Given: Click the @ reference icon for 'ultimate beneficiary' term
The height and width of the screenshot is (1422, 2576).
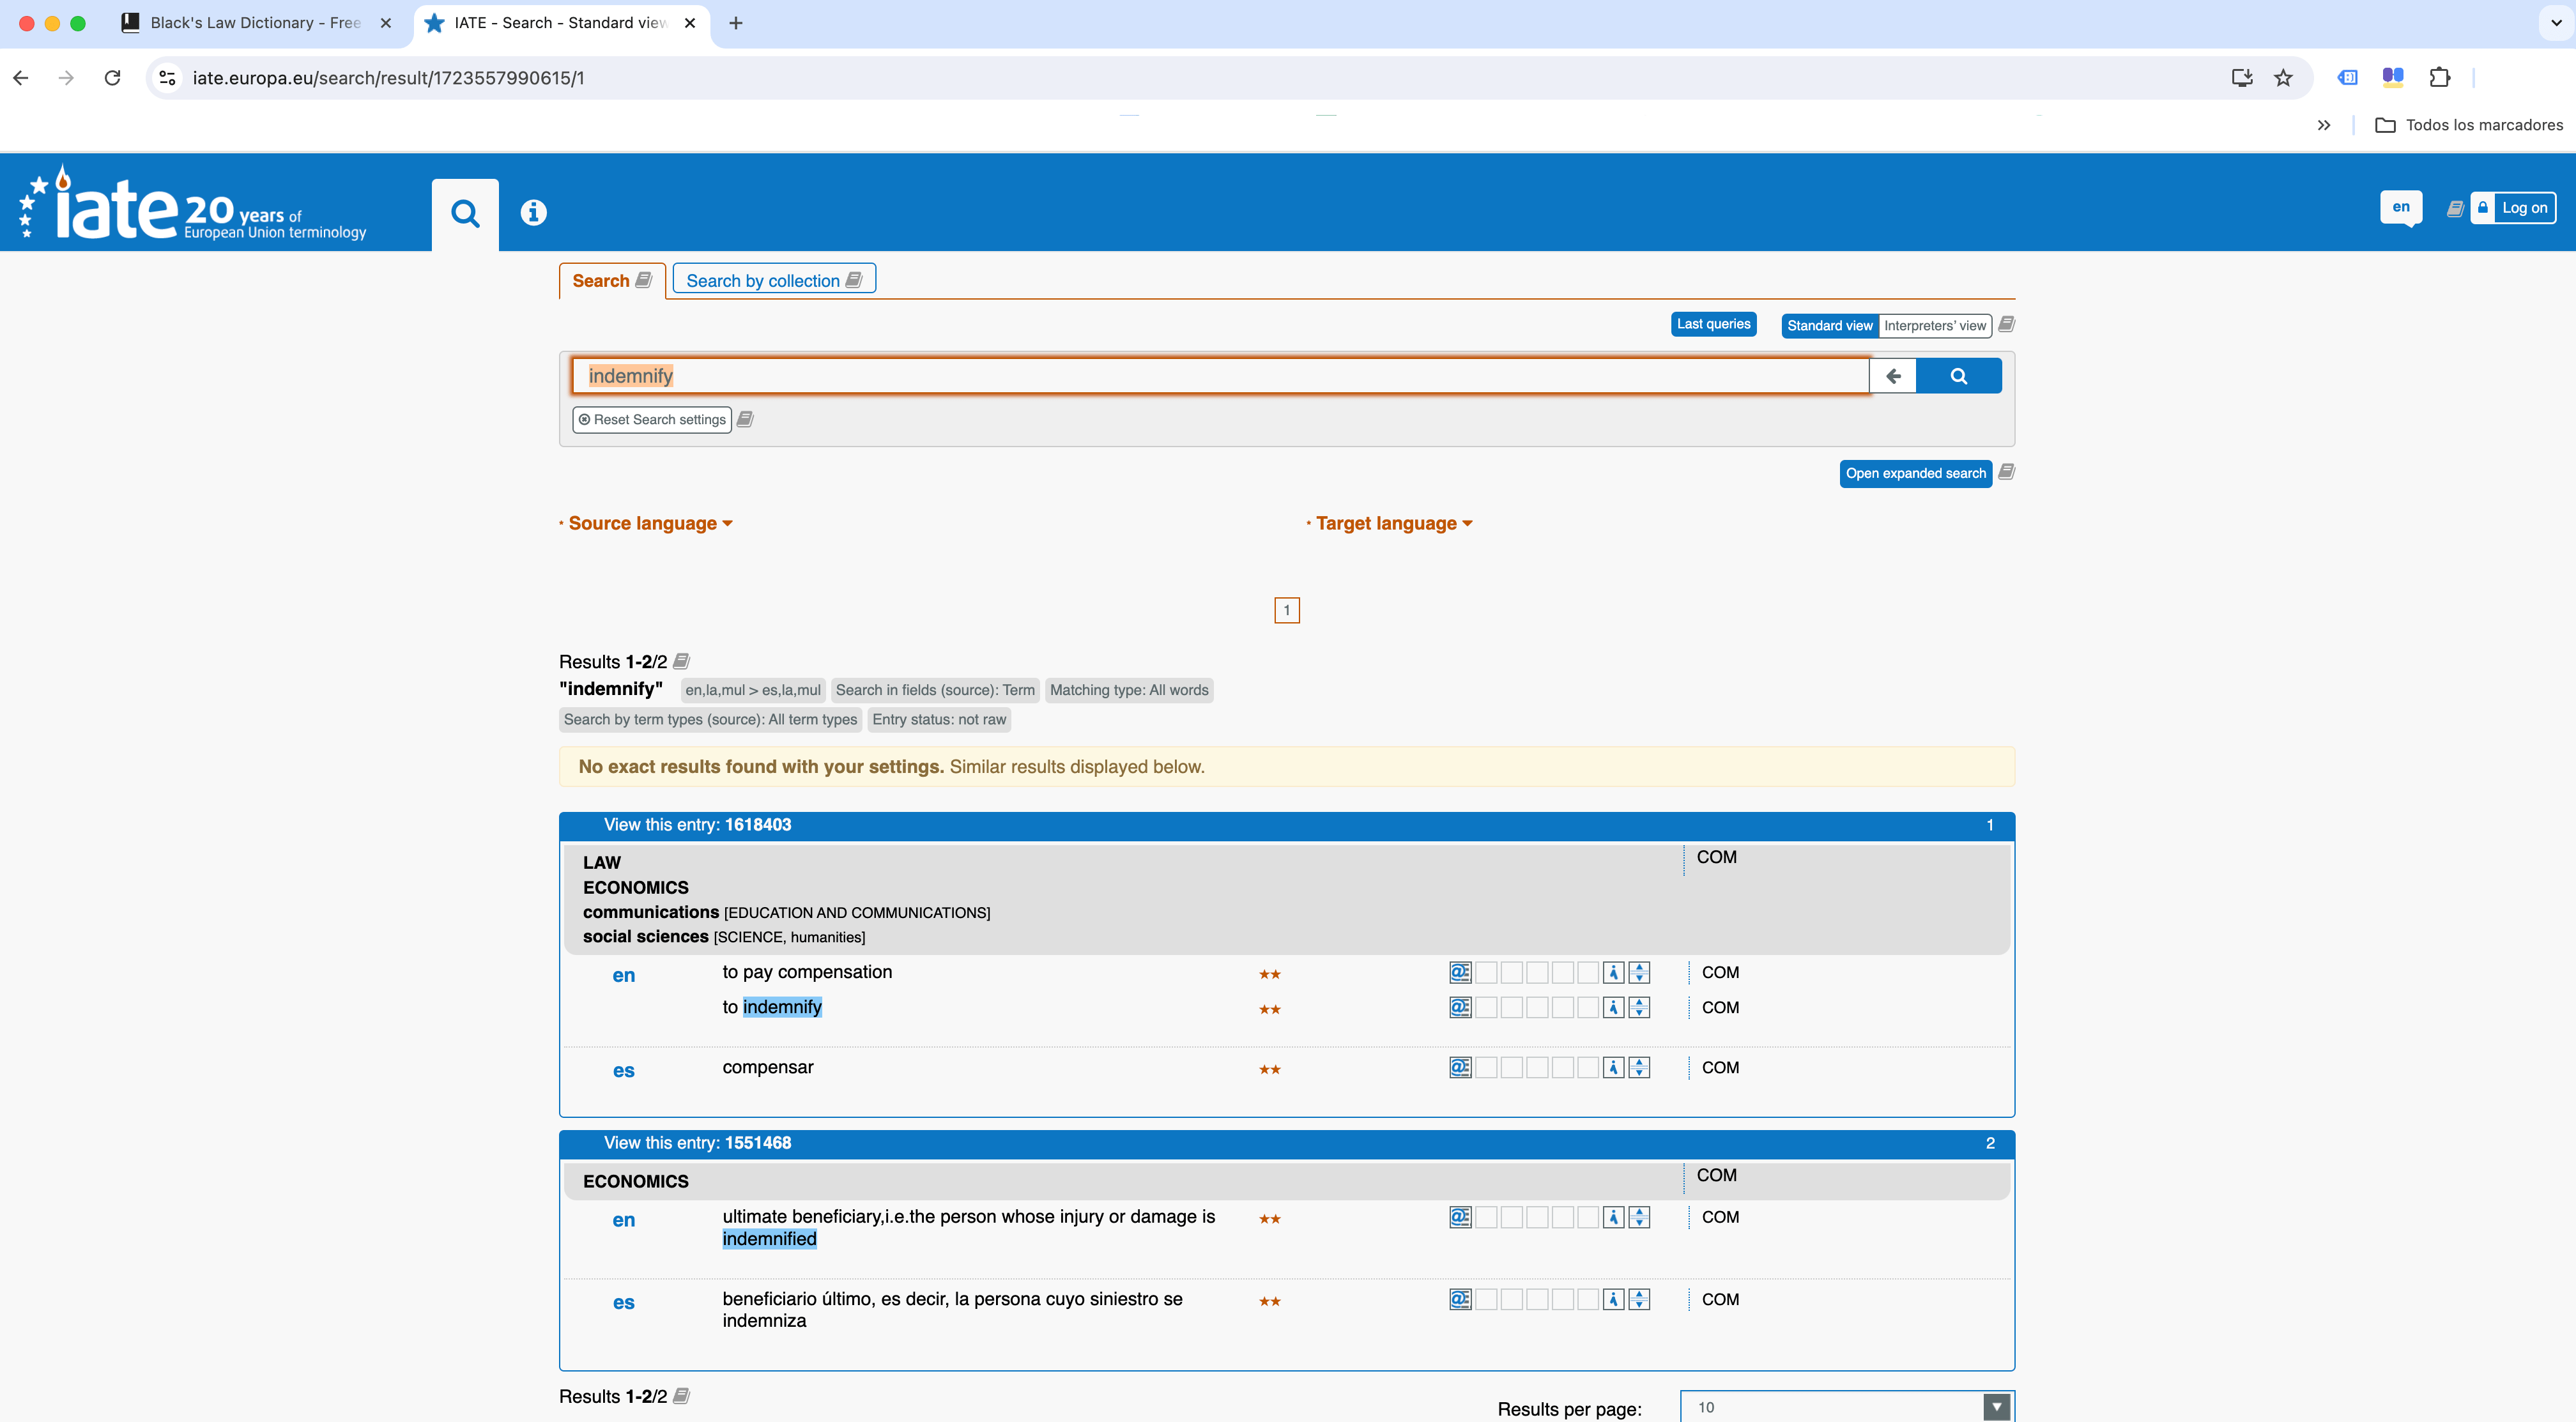Looking at the screenshot, I should pyautogui.click(x=1460, y=1217).
